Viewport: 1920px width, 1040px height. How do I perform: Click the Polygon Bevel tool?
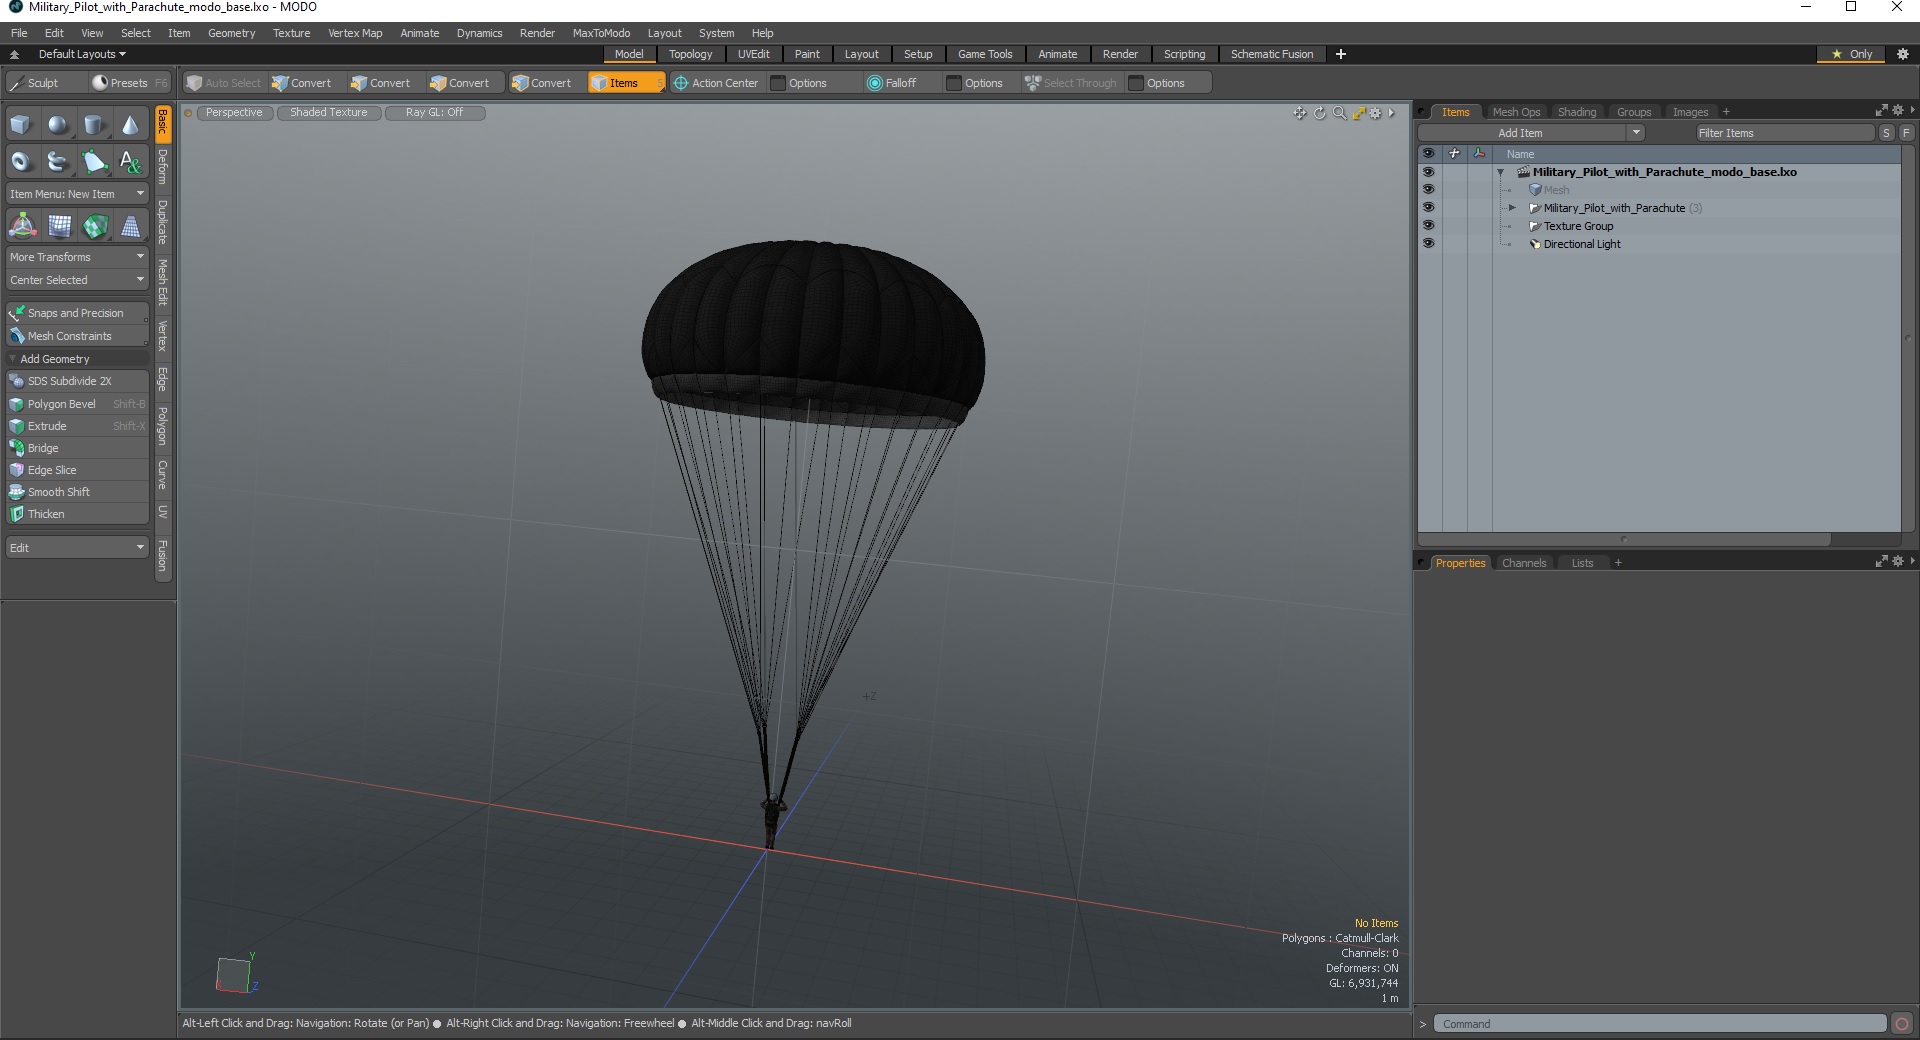(77, 404)
